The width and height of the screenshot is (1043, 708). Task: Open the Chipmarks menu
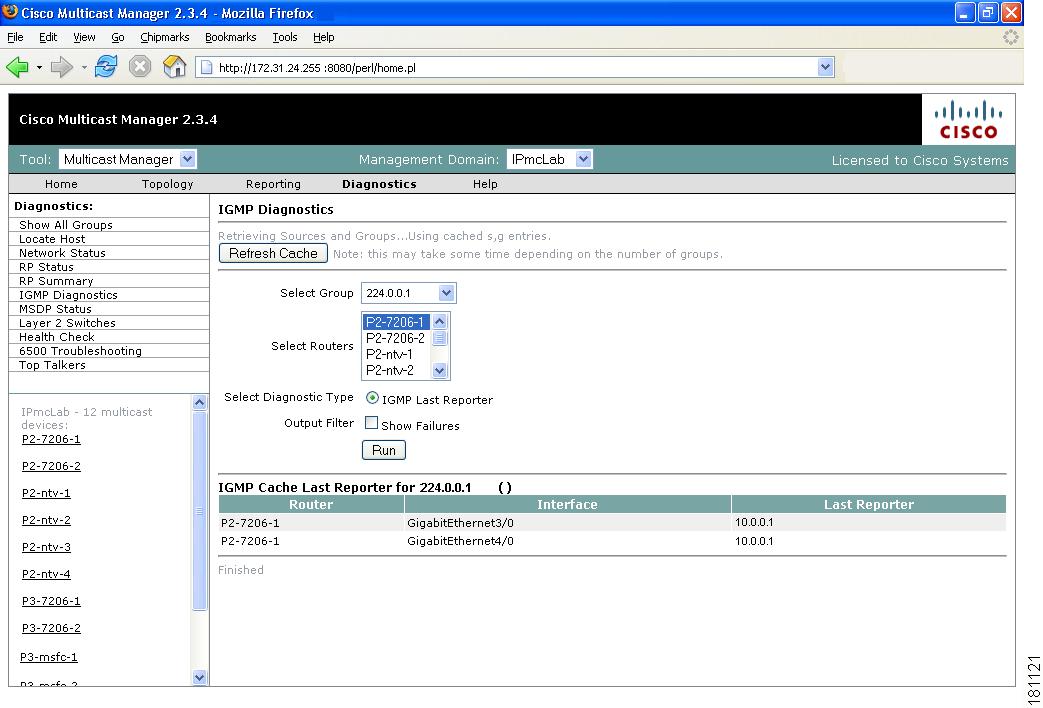(x=164, y=37)
